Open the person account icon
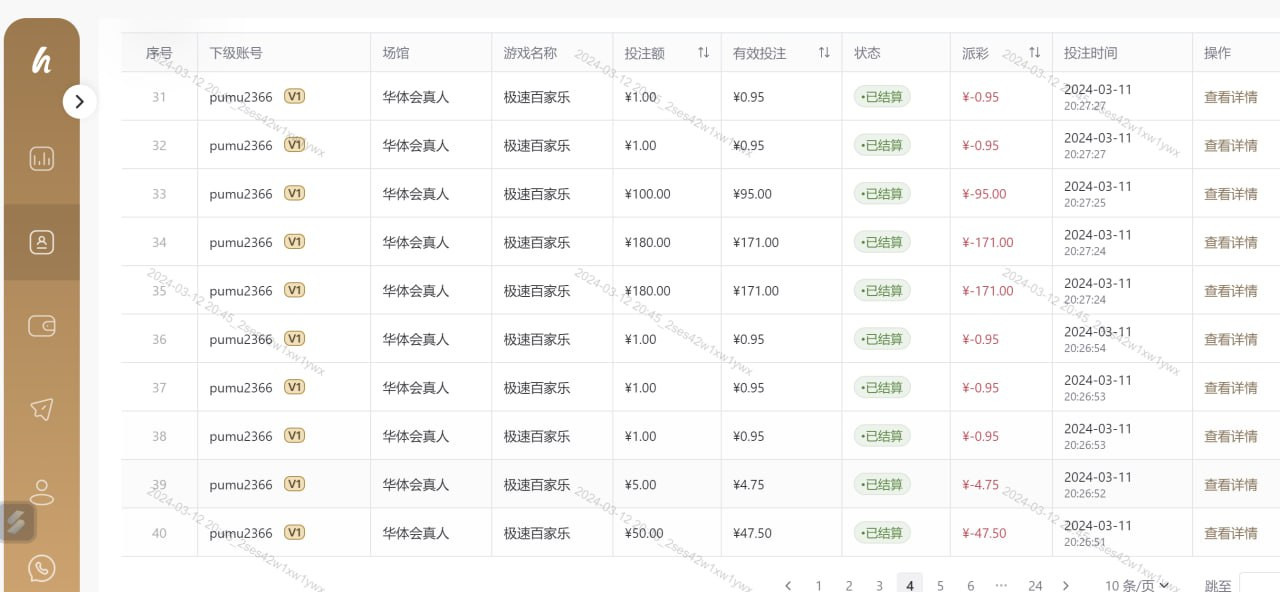Screen dimensions: 1280x592 (x=41, y=492)
